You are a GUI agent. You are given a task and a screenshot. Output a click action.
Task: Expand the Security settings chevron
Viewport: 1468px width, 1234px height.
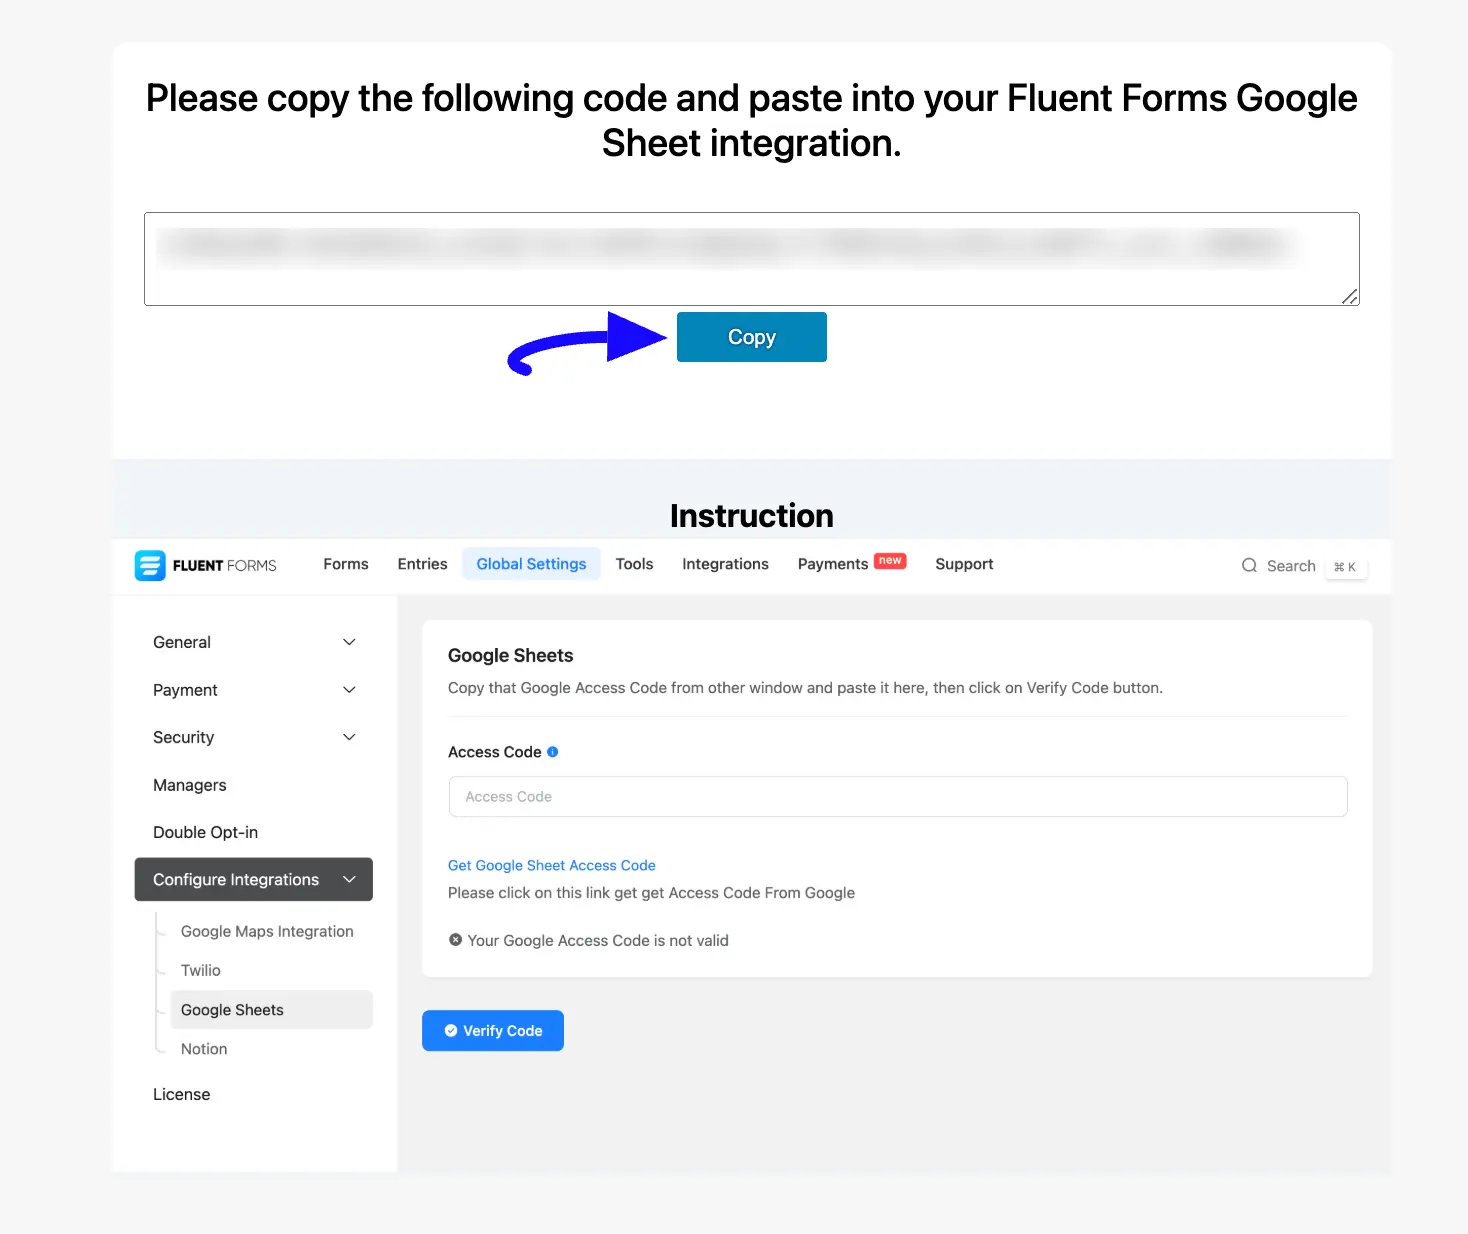(x=349, y=737)
